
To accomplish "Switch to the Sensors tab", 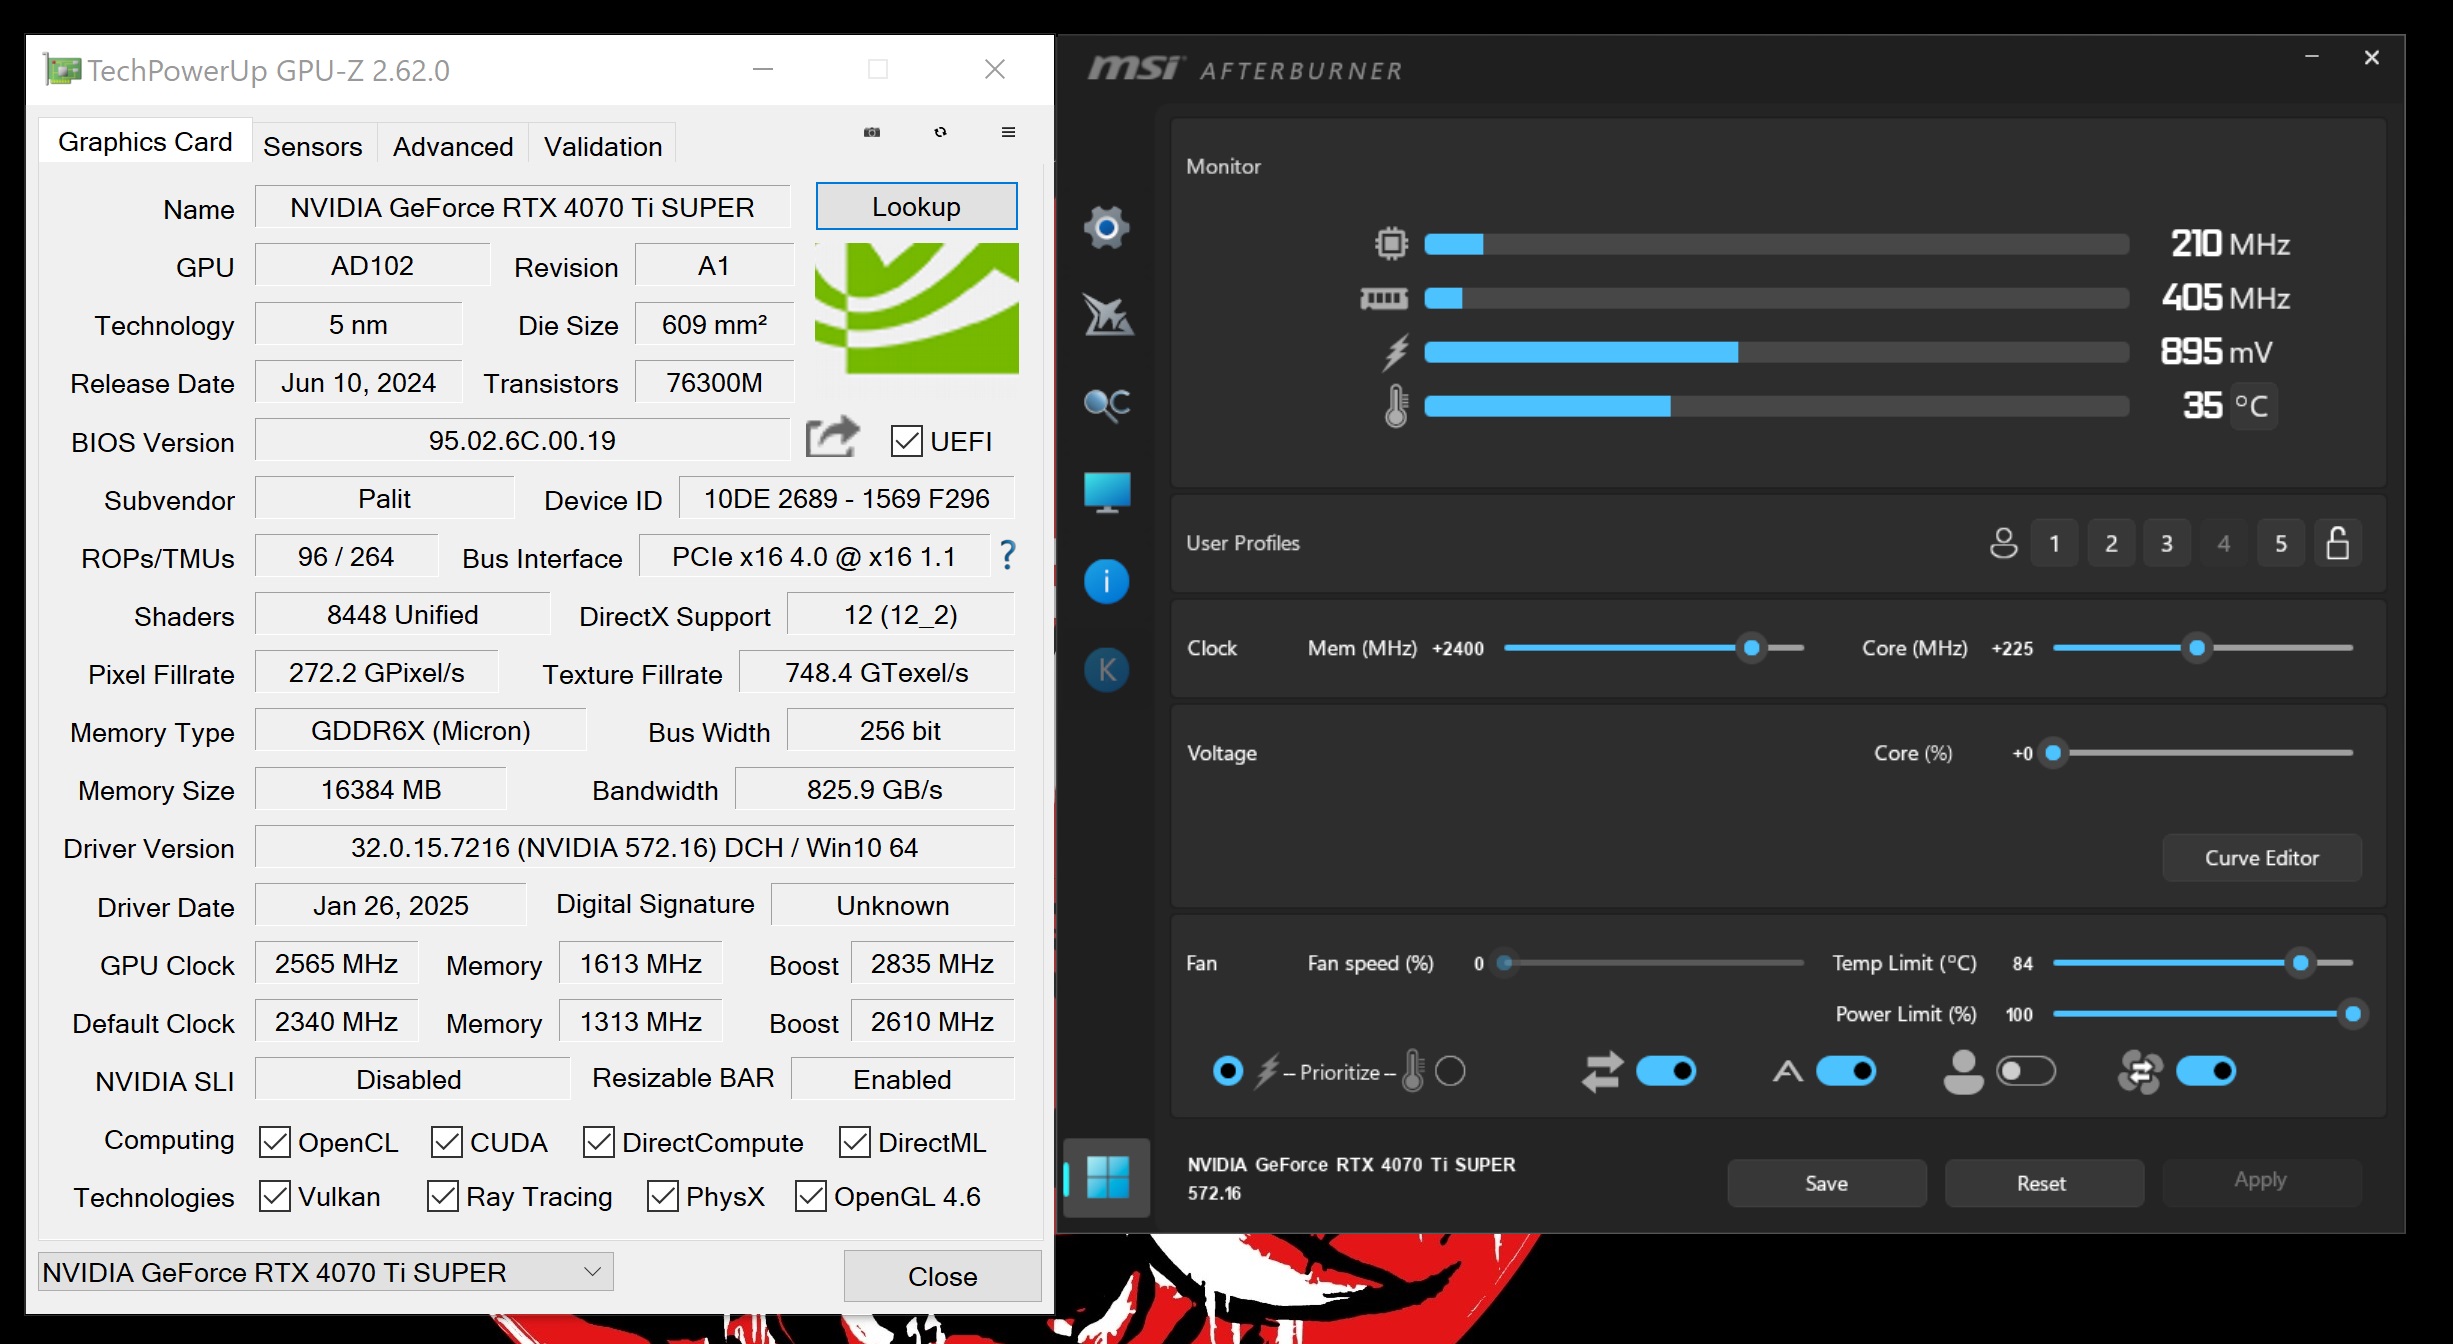I will tap(312, 146).
